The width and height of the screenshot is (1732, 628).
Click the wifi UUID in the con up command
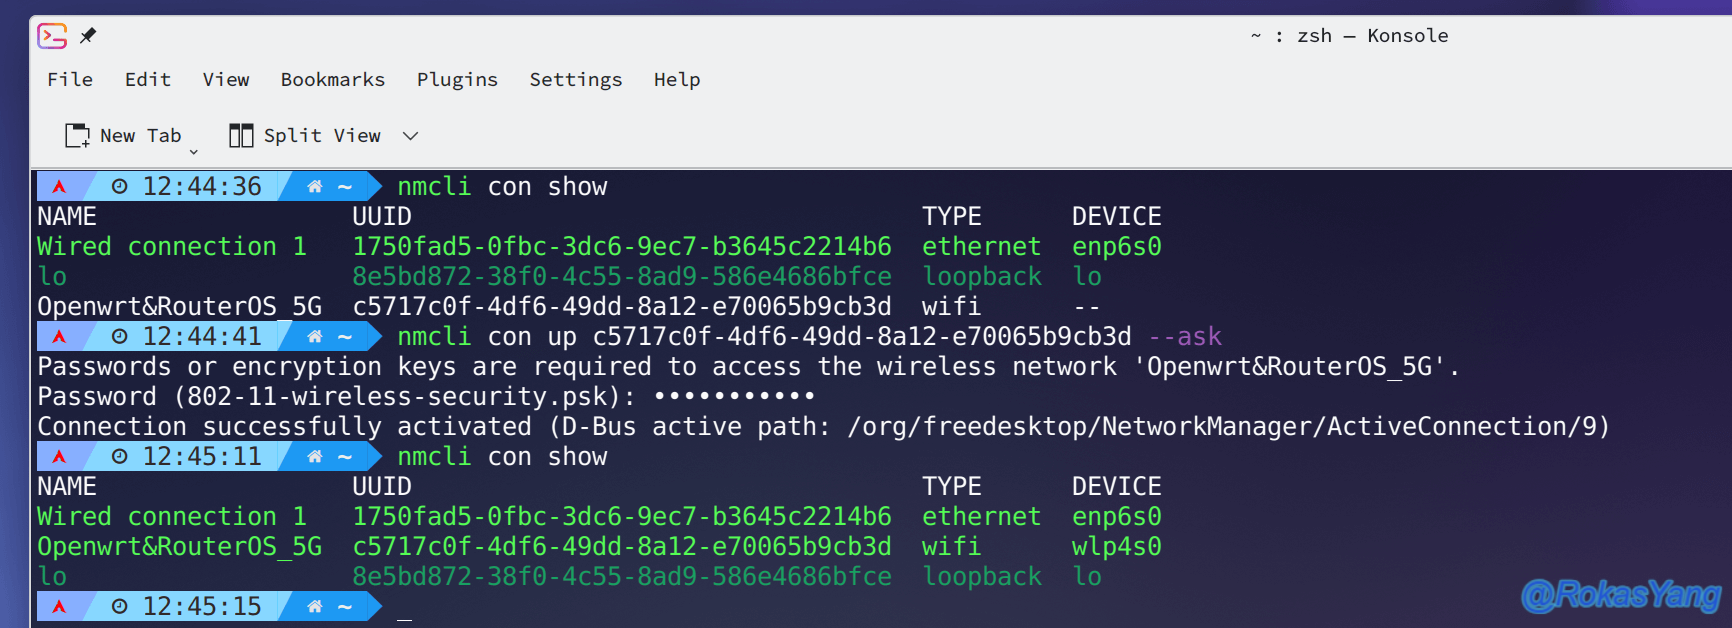[x=862, y=336]
